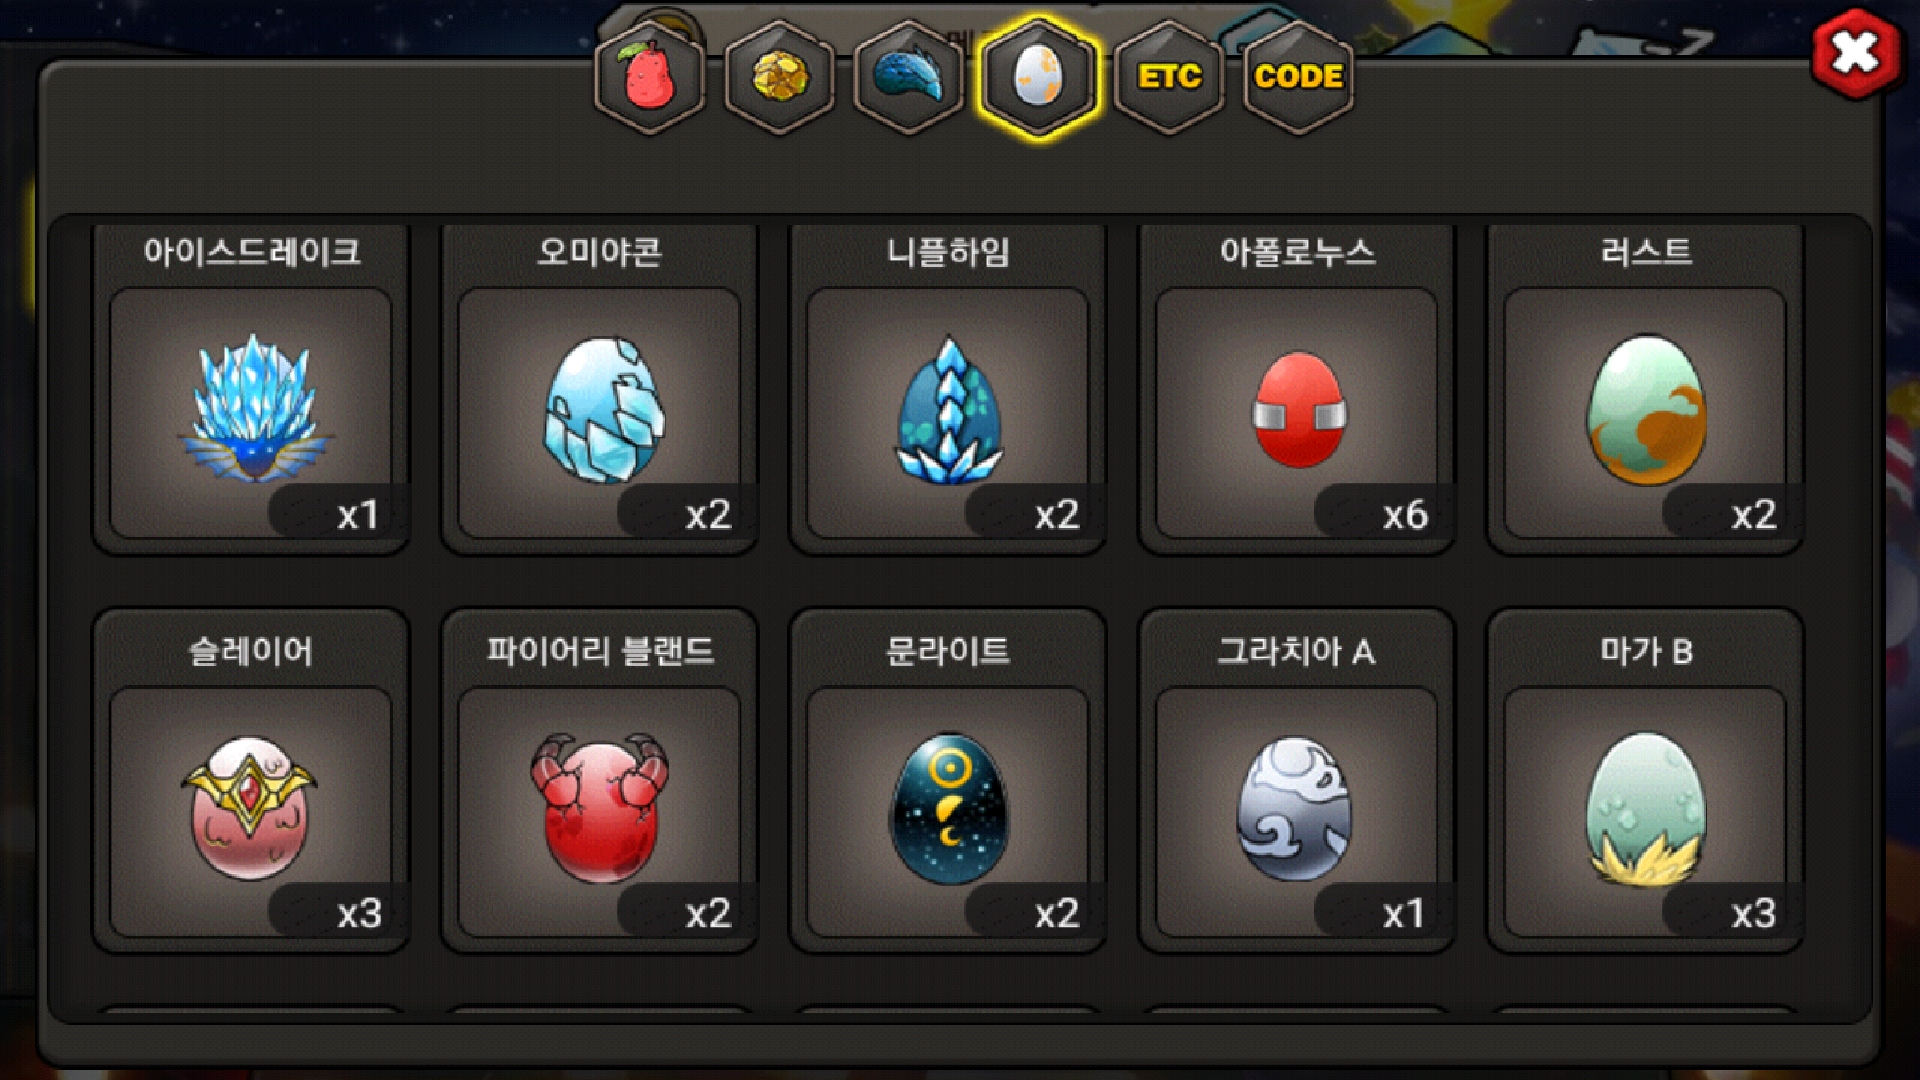Pick the 문라이트 starry night egg
The height and width of the screenshot is (1080, 1920).
coord(948,811)
